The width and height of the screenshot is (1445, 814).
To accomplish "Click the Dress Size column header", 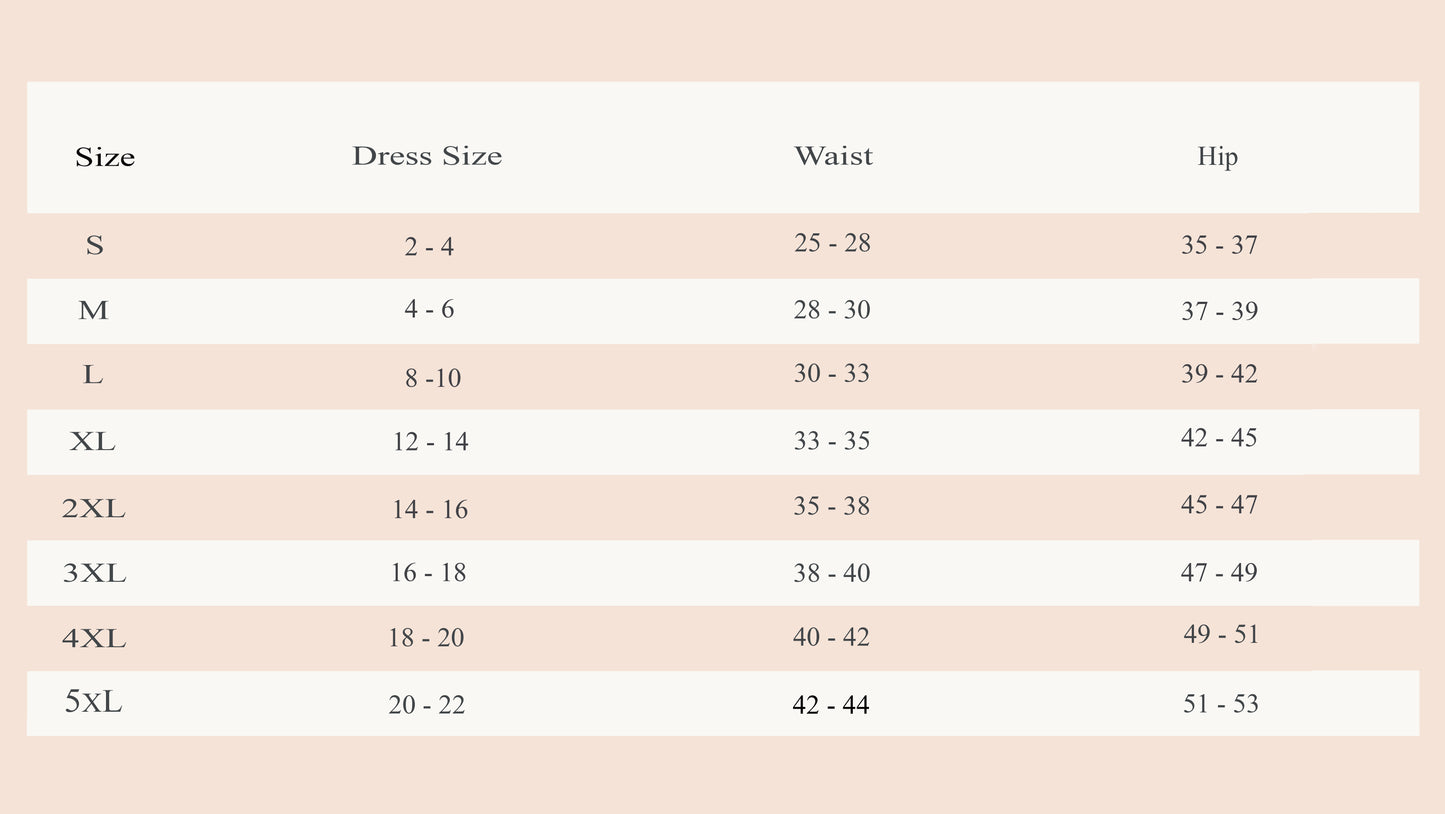I will (427, 156).
